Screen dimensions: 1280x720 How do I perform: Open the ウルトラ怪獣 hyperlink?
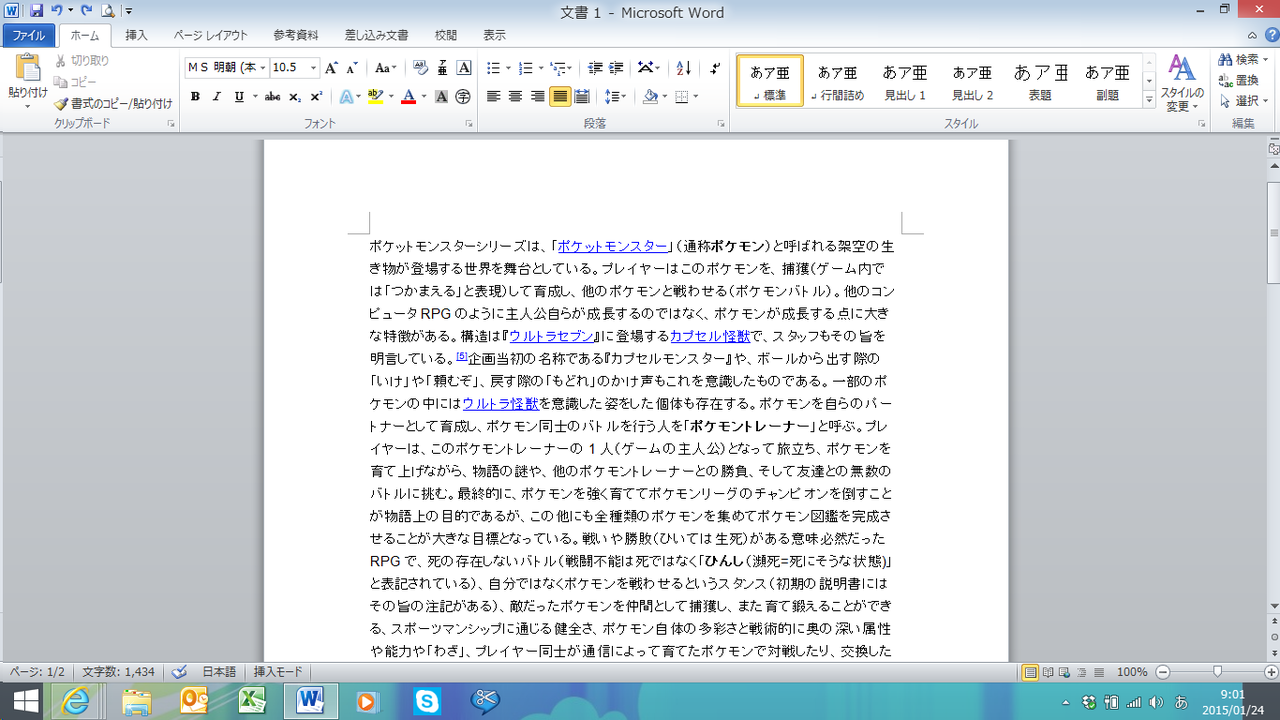click(501, 403)
